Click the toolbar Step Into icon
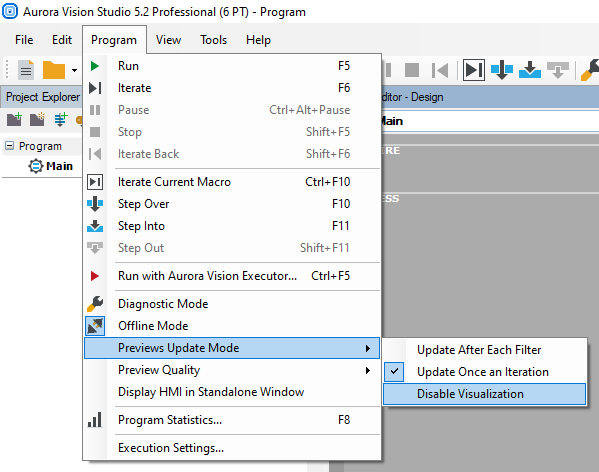 pos(529,70)
